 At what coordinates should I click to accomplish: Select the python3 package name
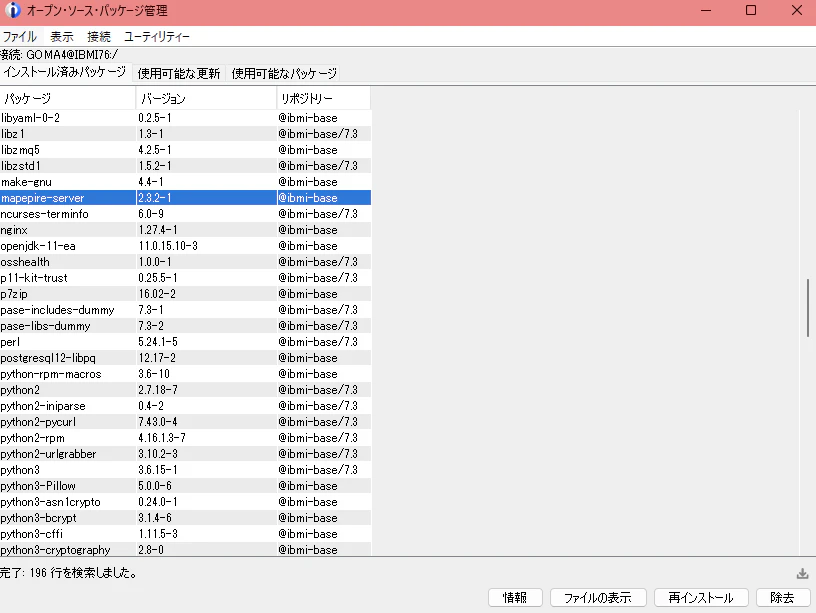tap(20, 470)
